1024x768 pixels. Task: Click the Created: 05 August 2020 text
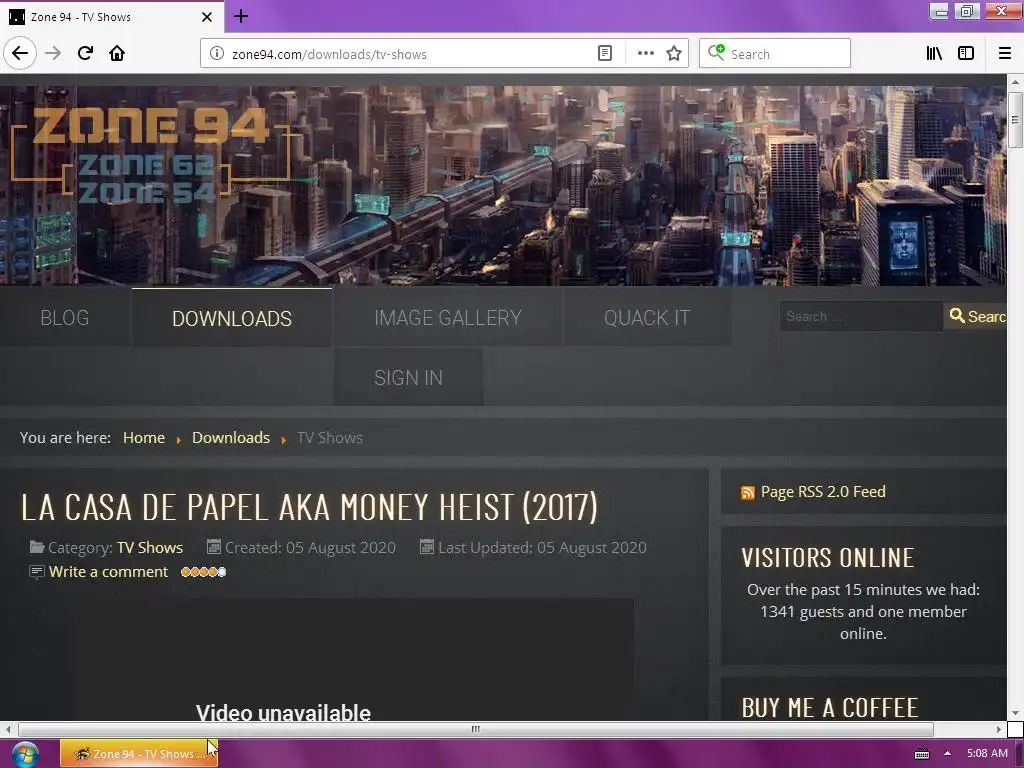coord(310,547)
